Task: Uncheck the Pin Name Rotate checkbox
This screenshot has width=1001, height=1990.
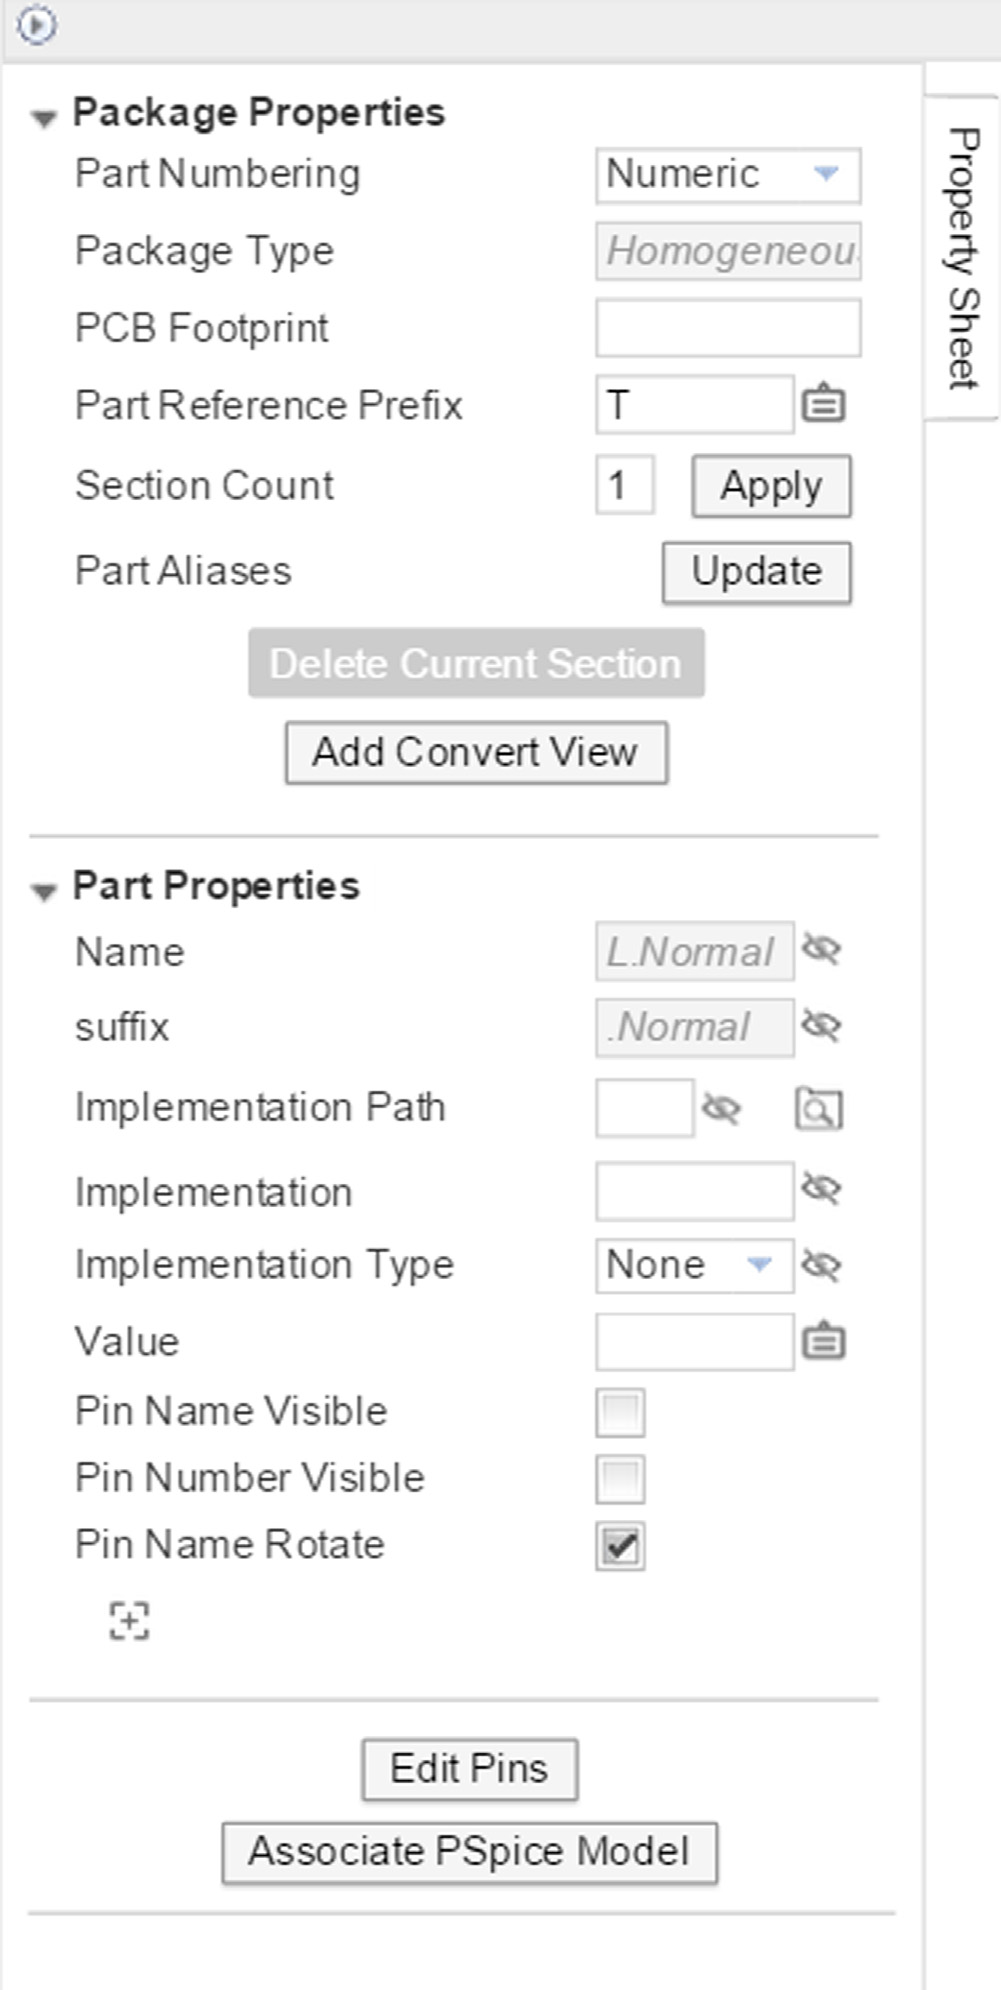Action: [x=620, y=1546]
